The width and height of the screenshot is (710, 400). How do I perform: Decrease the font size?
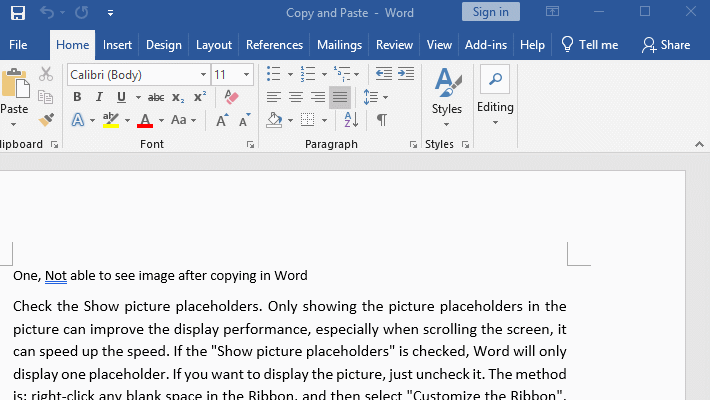click(x=245, y=120)
